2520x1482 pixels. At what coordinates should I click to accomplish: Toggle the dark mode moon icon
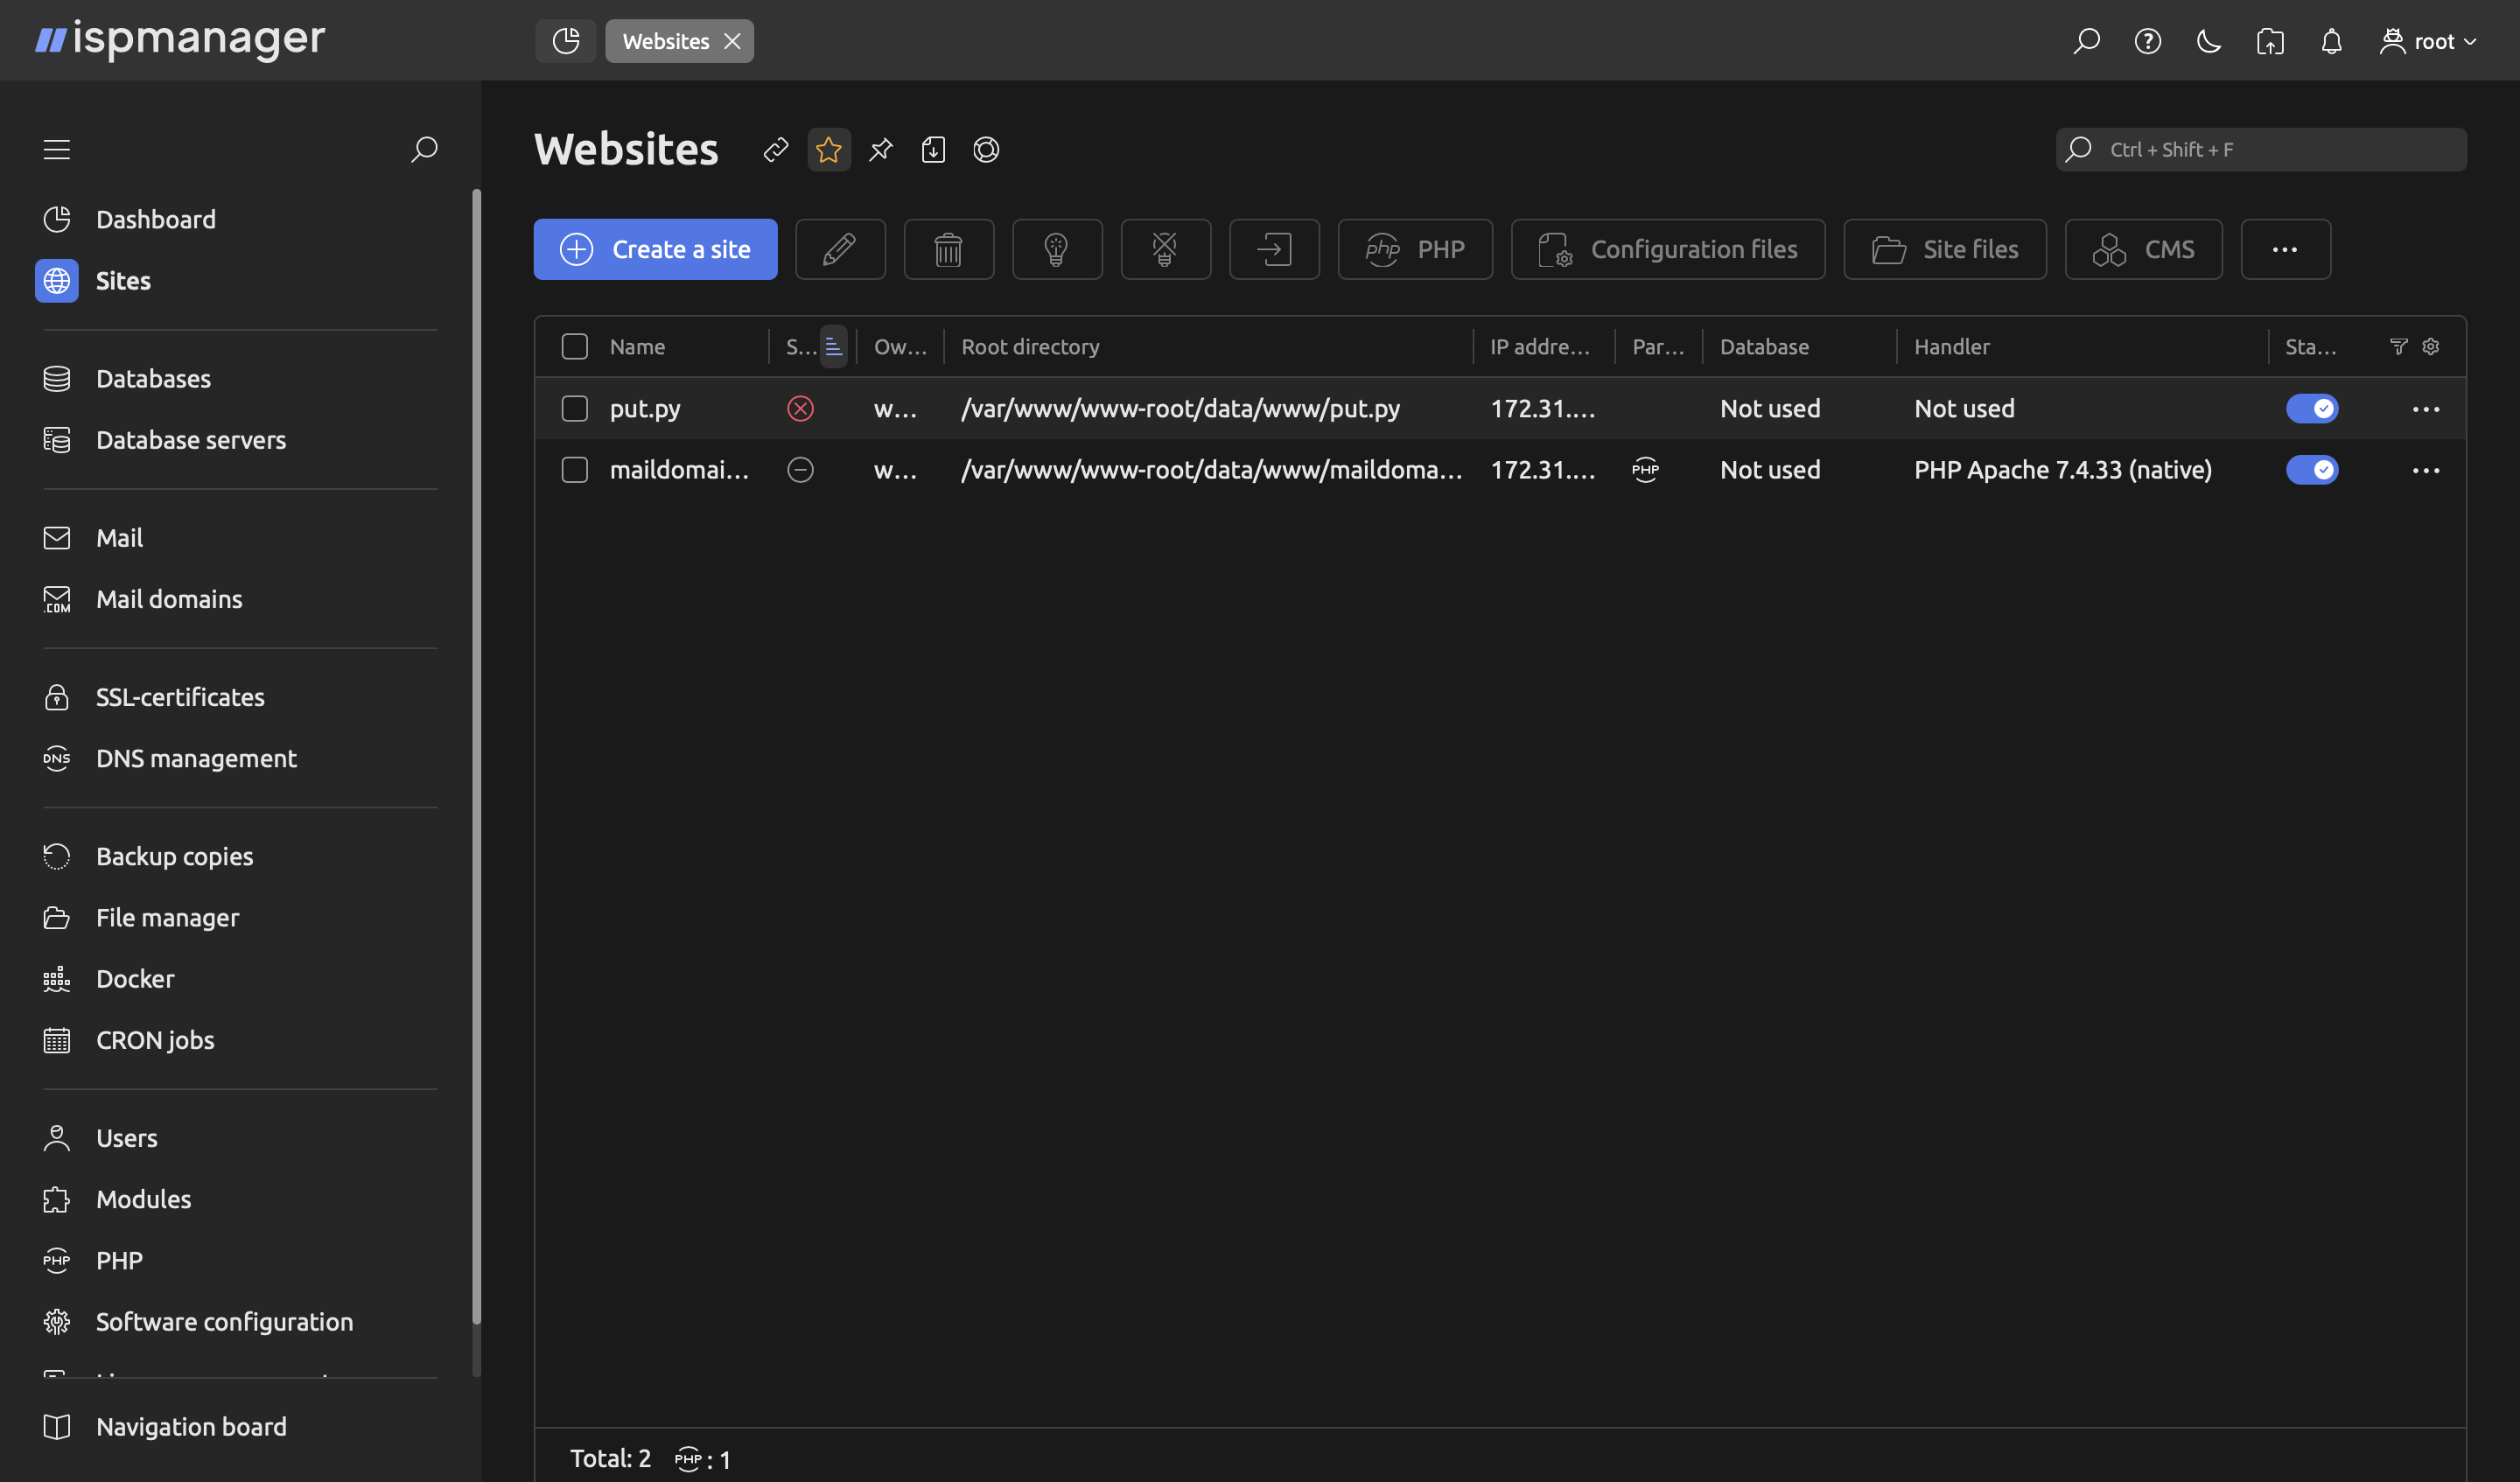pos(2208,41)
